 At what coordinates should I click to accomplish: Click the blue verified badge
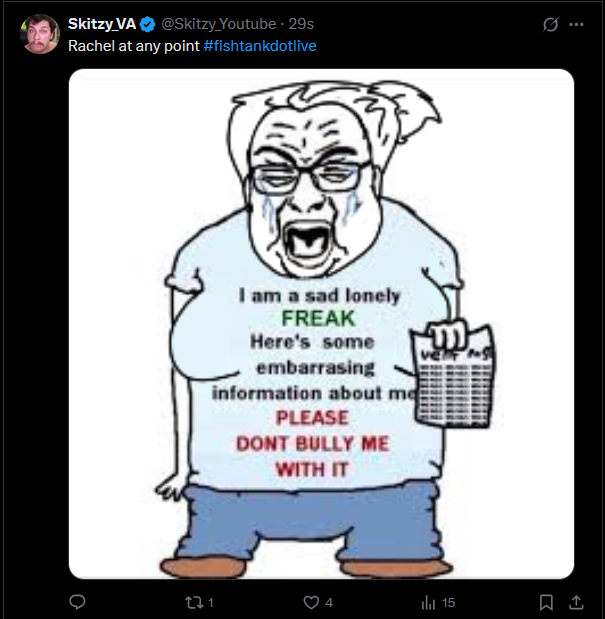(148, 24)
